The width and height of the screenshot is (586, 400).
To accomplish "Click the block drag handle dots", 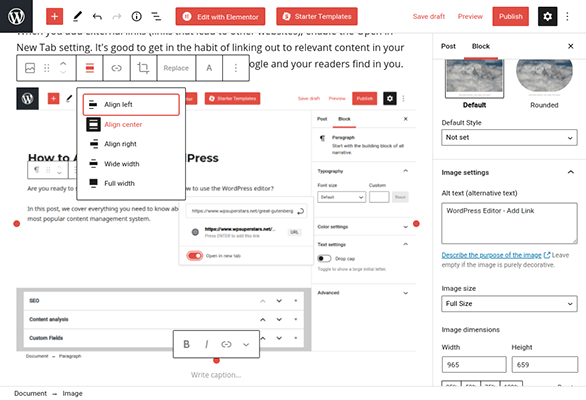I will (47, 68).
